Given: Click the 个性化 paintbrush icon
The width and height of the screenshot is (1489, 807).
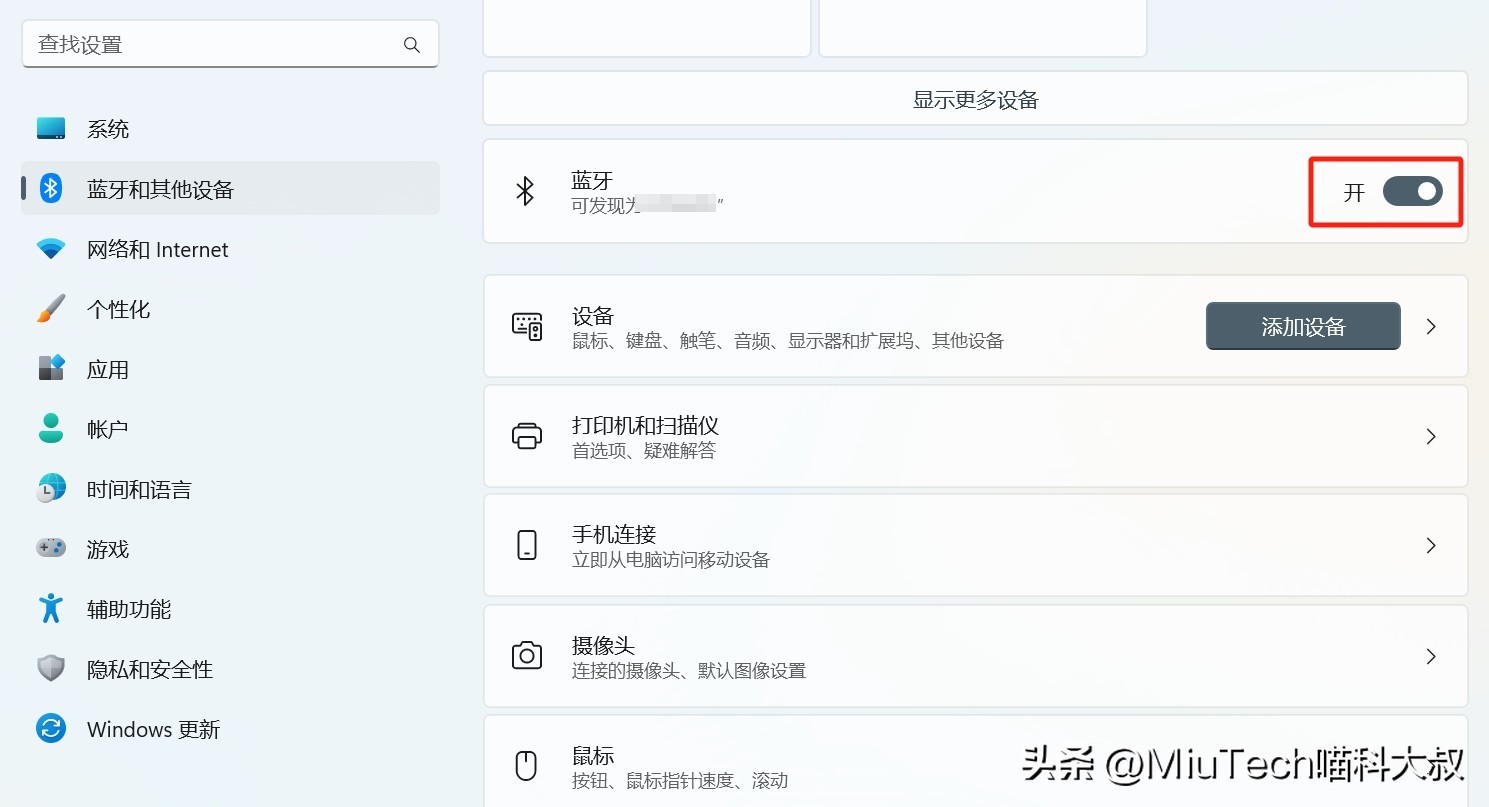Looking at the screenshot, I should [51, 309].
